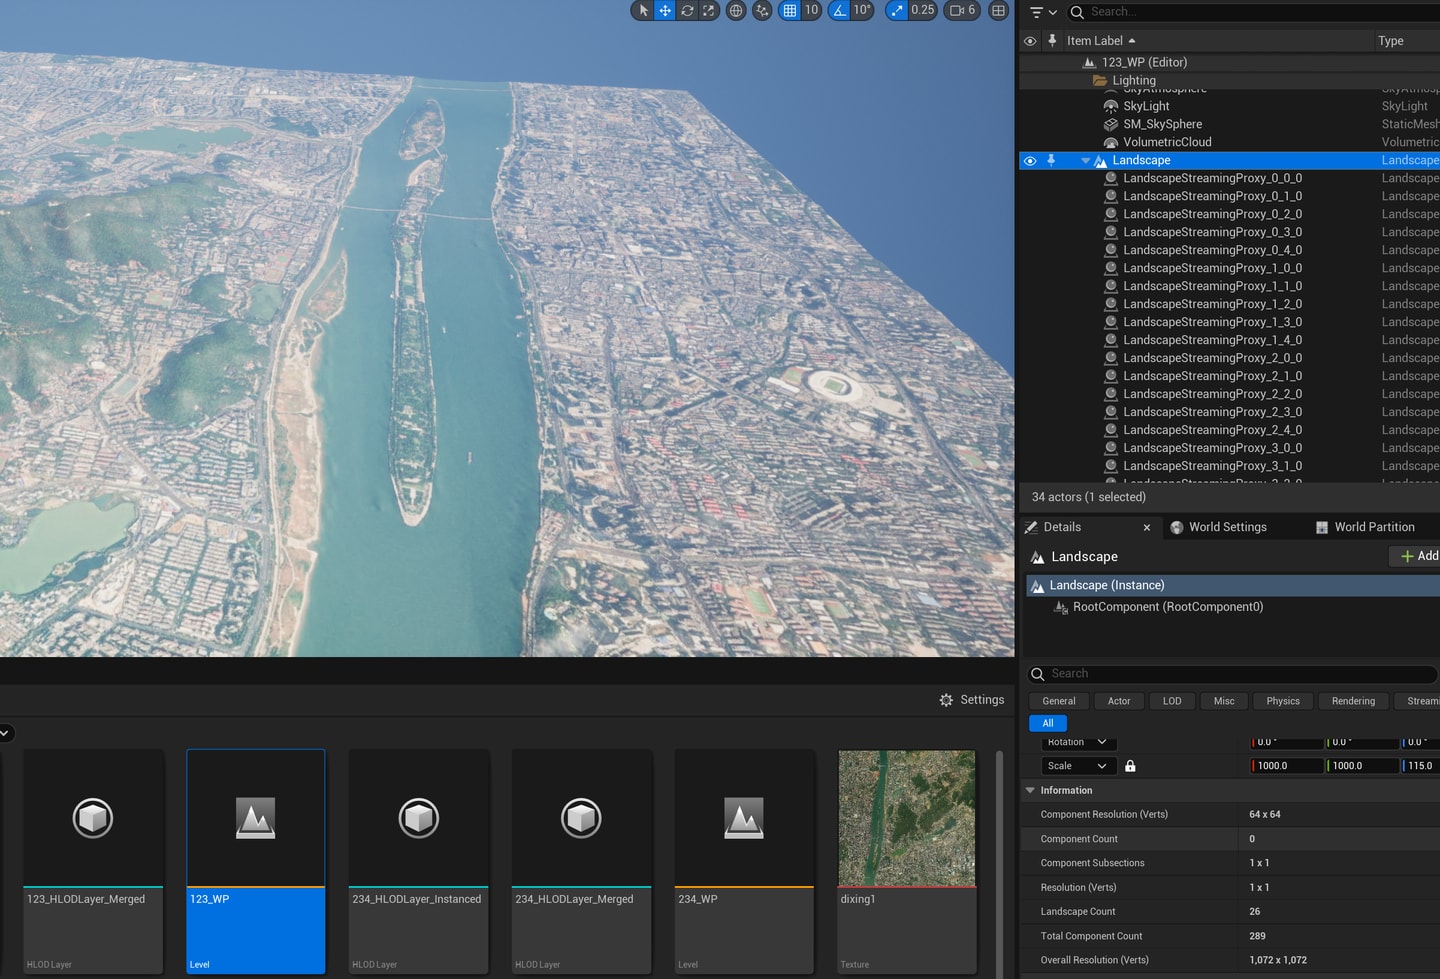
Task: Filter details by Actor category
Action: click(x=1119, y=701)
